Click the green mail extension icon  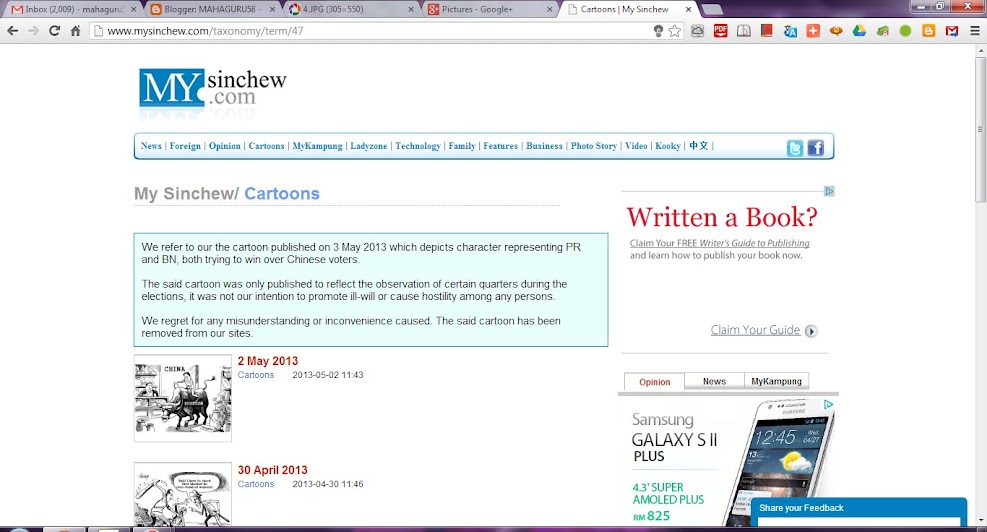[x=883, y=31]
